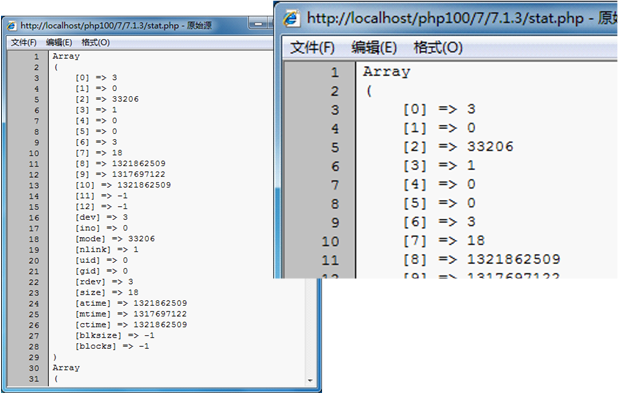Open 格式(O) menu in the small left window
Image resolution: width=618 pixels, height=394 pixels.
[x=95, y=43]
